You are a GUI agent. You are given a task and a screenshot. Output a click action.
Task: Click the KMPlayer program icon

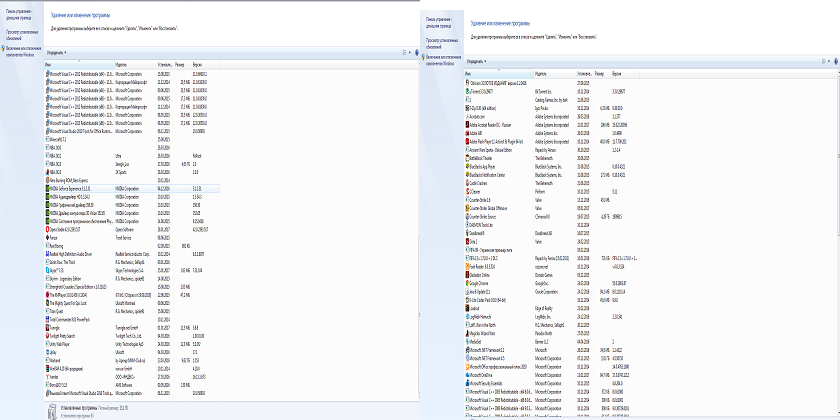click(x=47, y=295)
